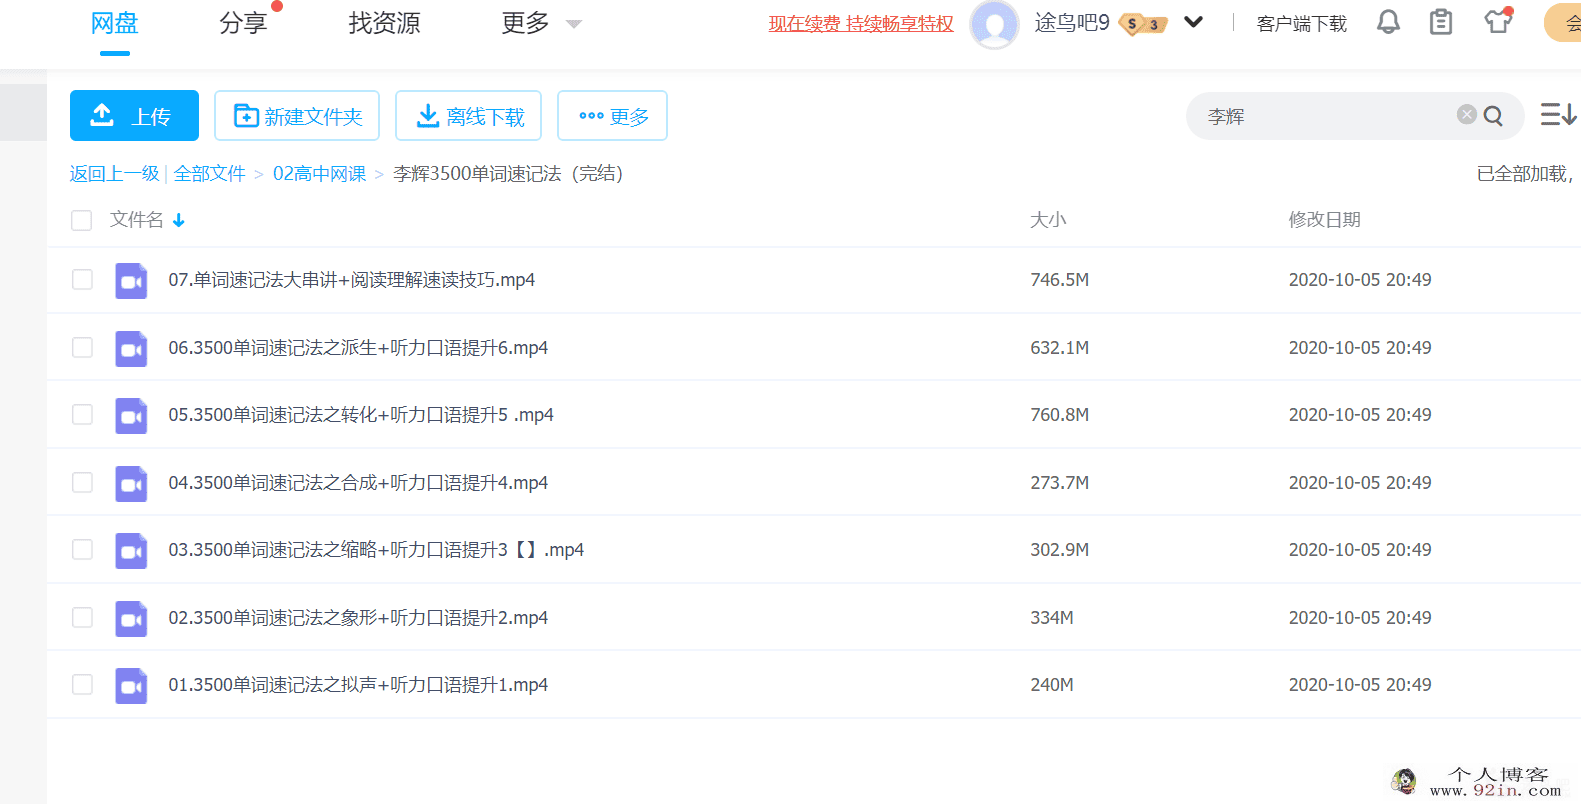Select checkbox for 05.3500单词速记法之转化 file
The width and height of the screenshot is (1581, 804).
[x=82, y=414]
